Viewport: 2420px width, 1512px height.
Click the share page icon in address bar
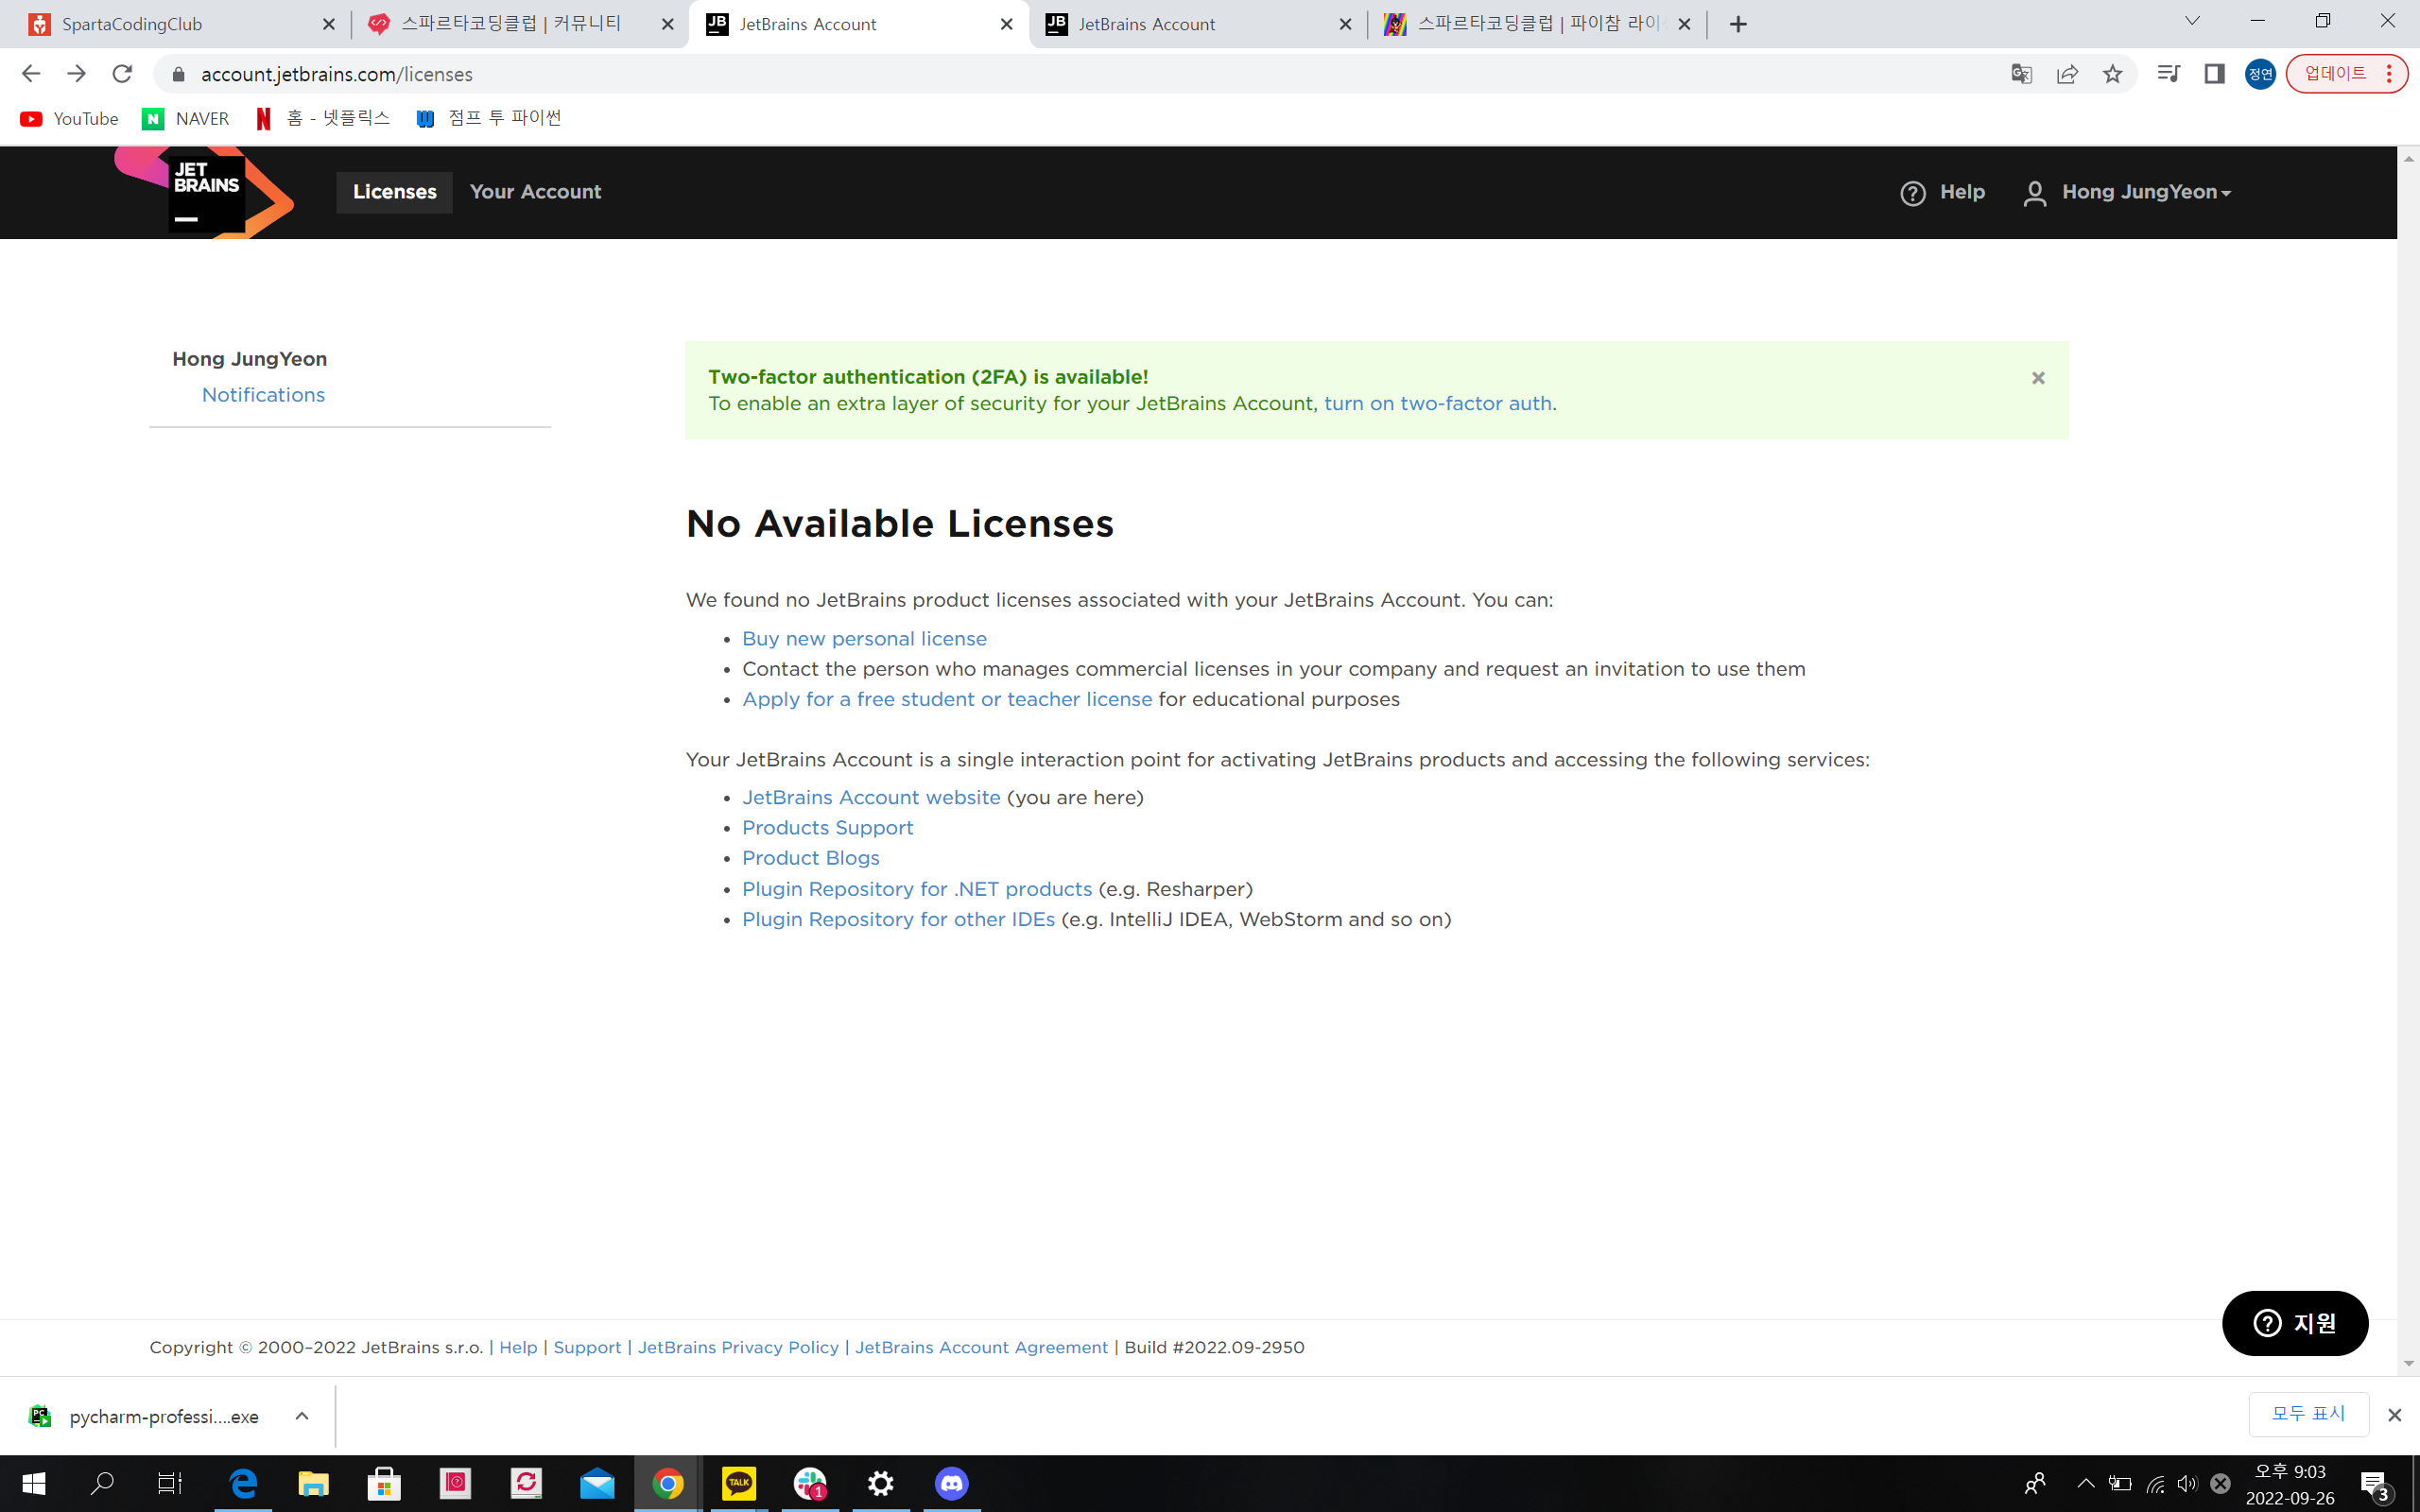pyautogui.click(x=2067, y=74)
